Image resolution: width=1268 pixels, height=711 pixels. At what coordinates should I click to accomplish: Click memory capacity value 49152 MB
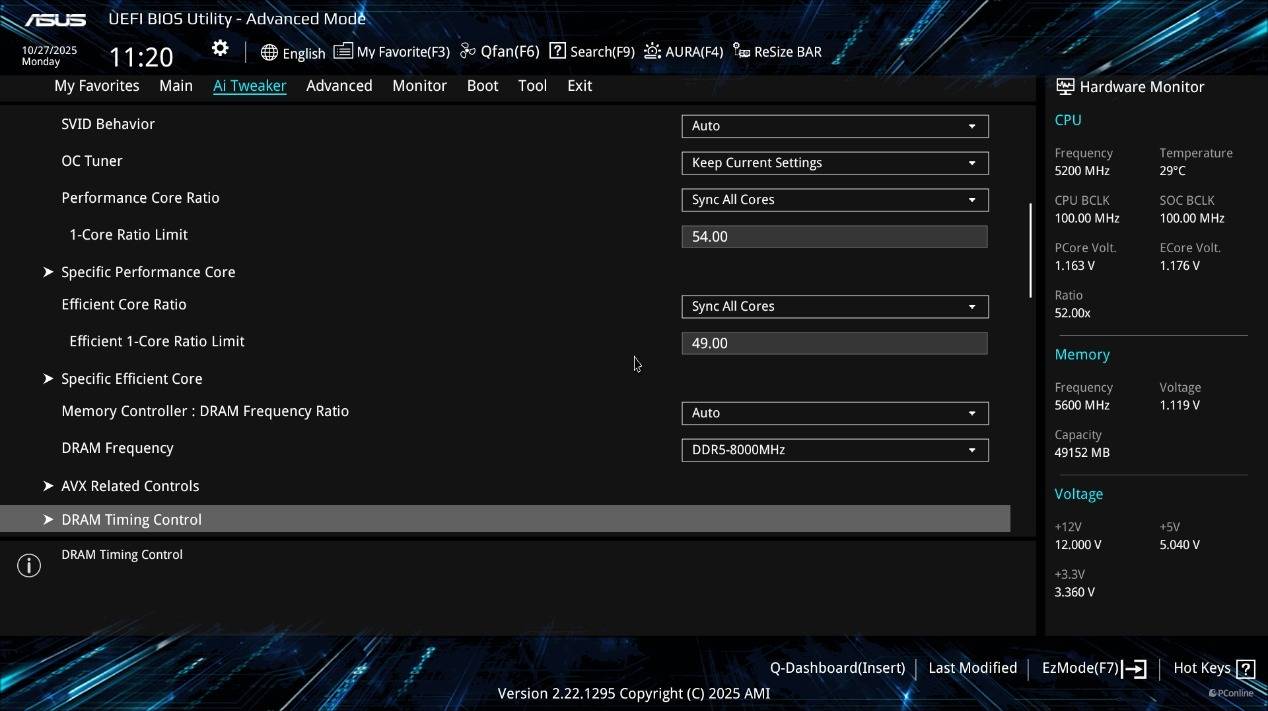[x=1082, y=453]
